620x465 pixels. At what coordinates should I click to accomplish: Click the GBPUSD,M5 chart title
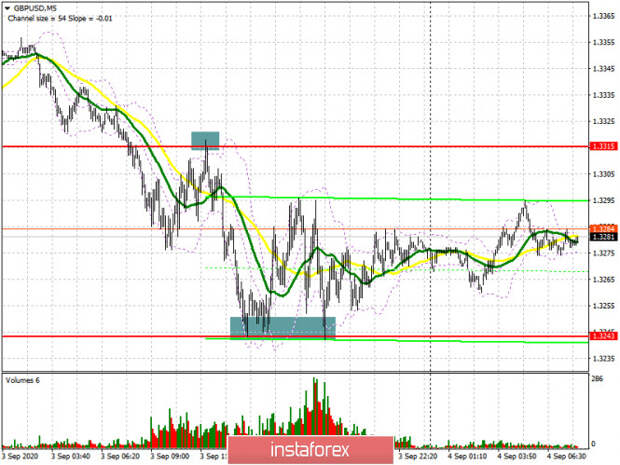coord(37,9)
